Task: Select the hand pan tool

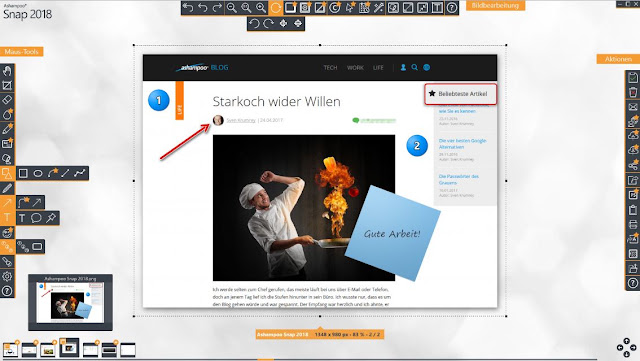Action: tap(7, 71)
